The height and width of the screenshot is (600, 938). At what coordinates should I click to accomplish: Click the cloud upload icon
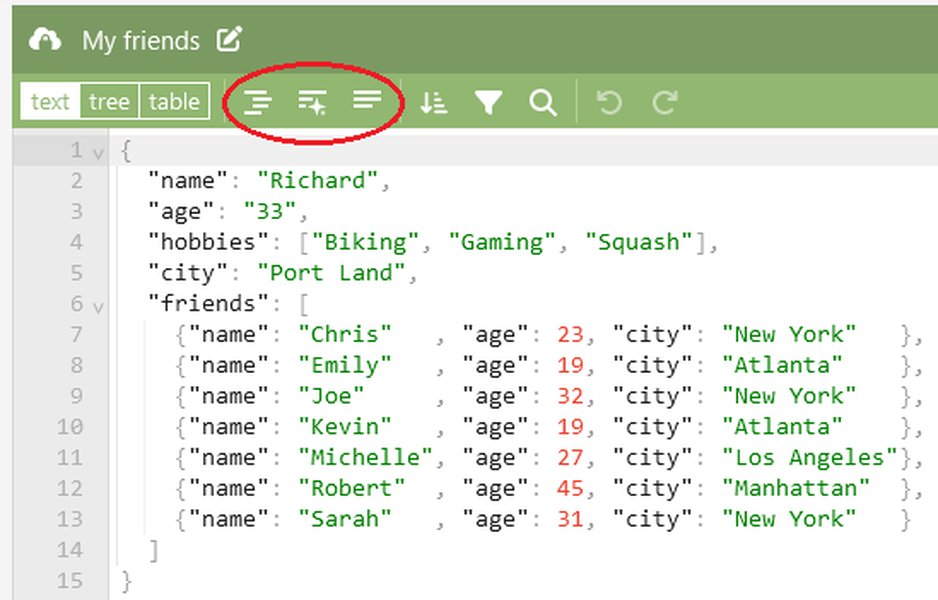[45, 40]
